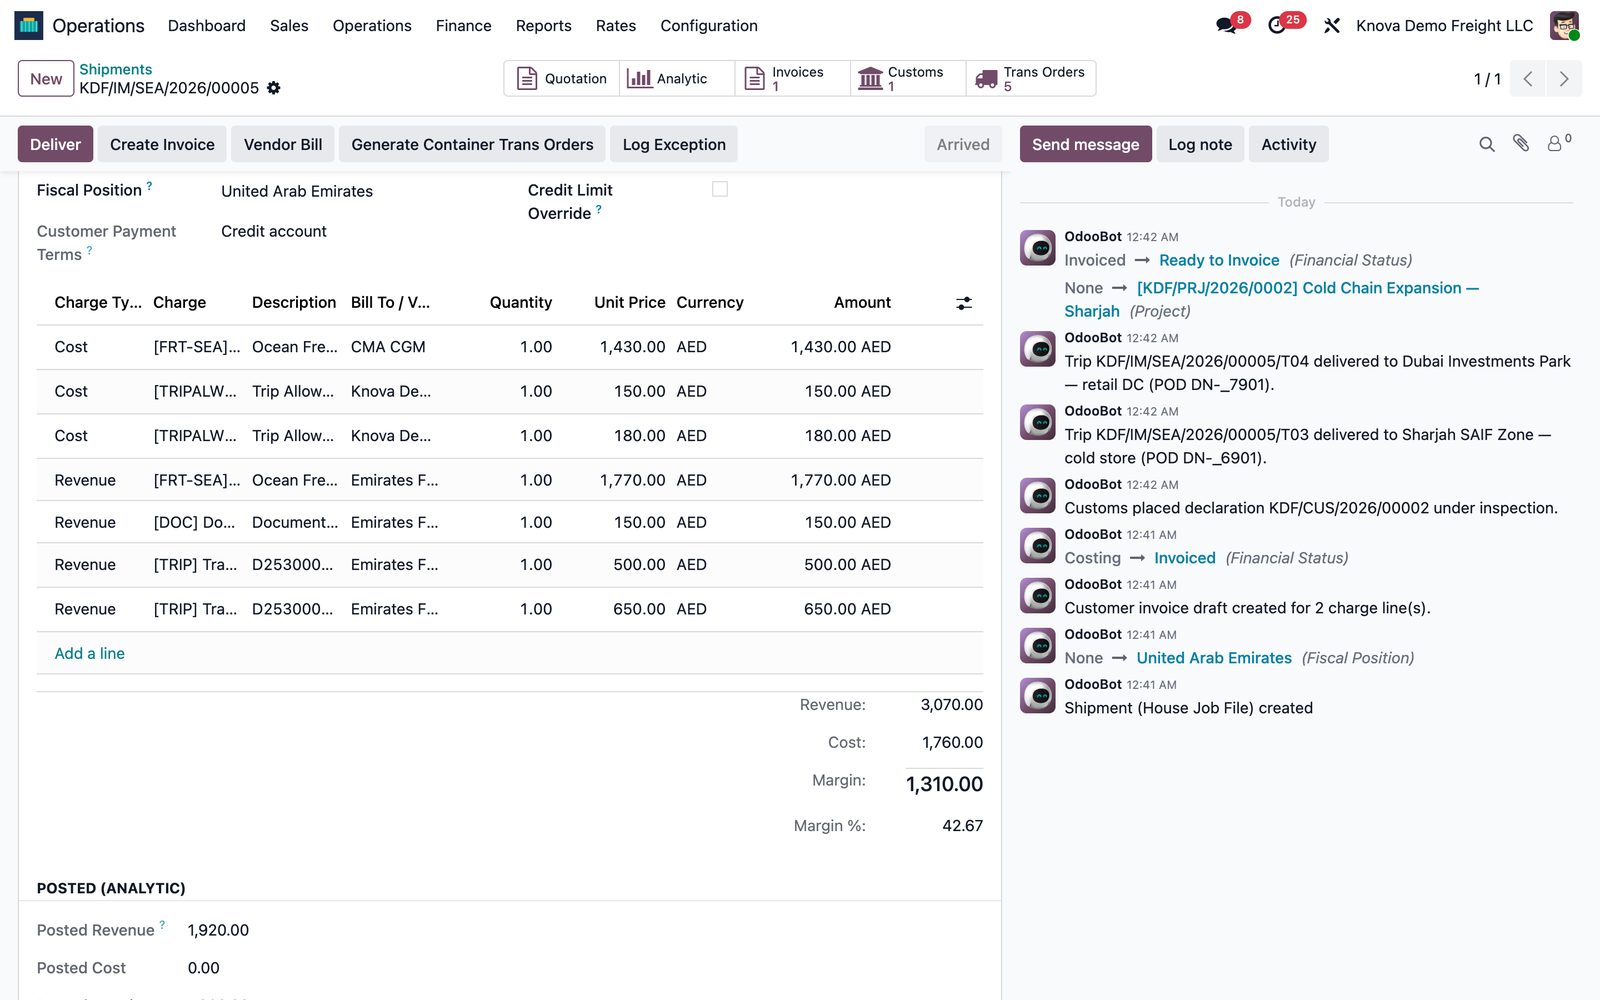Open Quotation smart button
Screen dimensions: 1600x1000
tap(562, 79)
